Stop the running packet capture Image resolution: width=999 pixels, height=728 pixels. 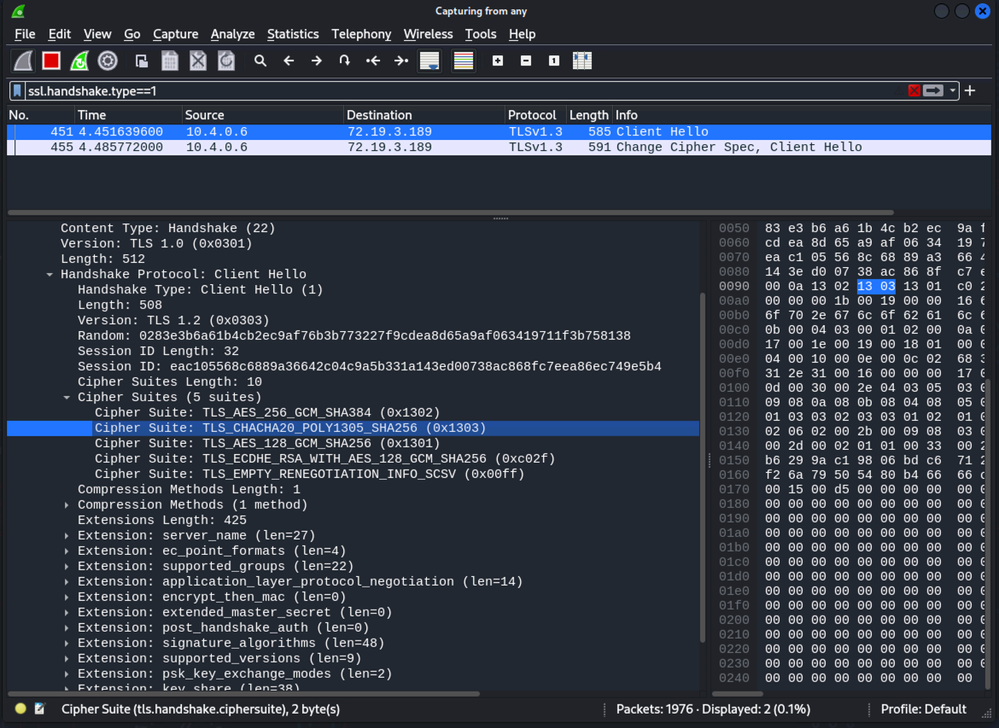(51, 61)
